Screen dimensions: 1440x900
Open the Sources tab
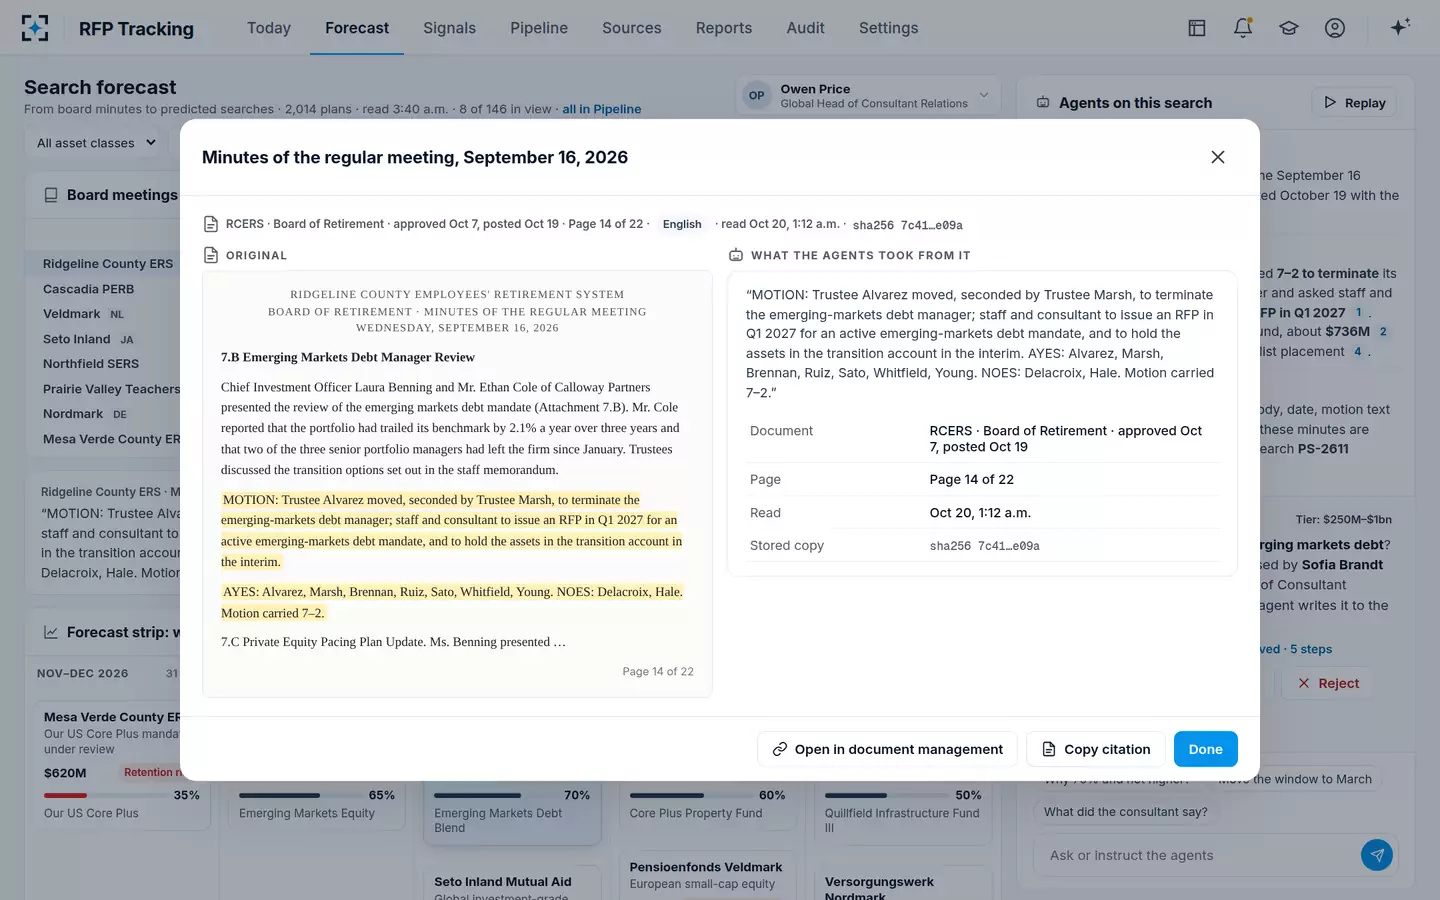point(632,28)
